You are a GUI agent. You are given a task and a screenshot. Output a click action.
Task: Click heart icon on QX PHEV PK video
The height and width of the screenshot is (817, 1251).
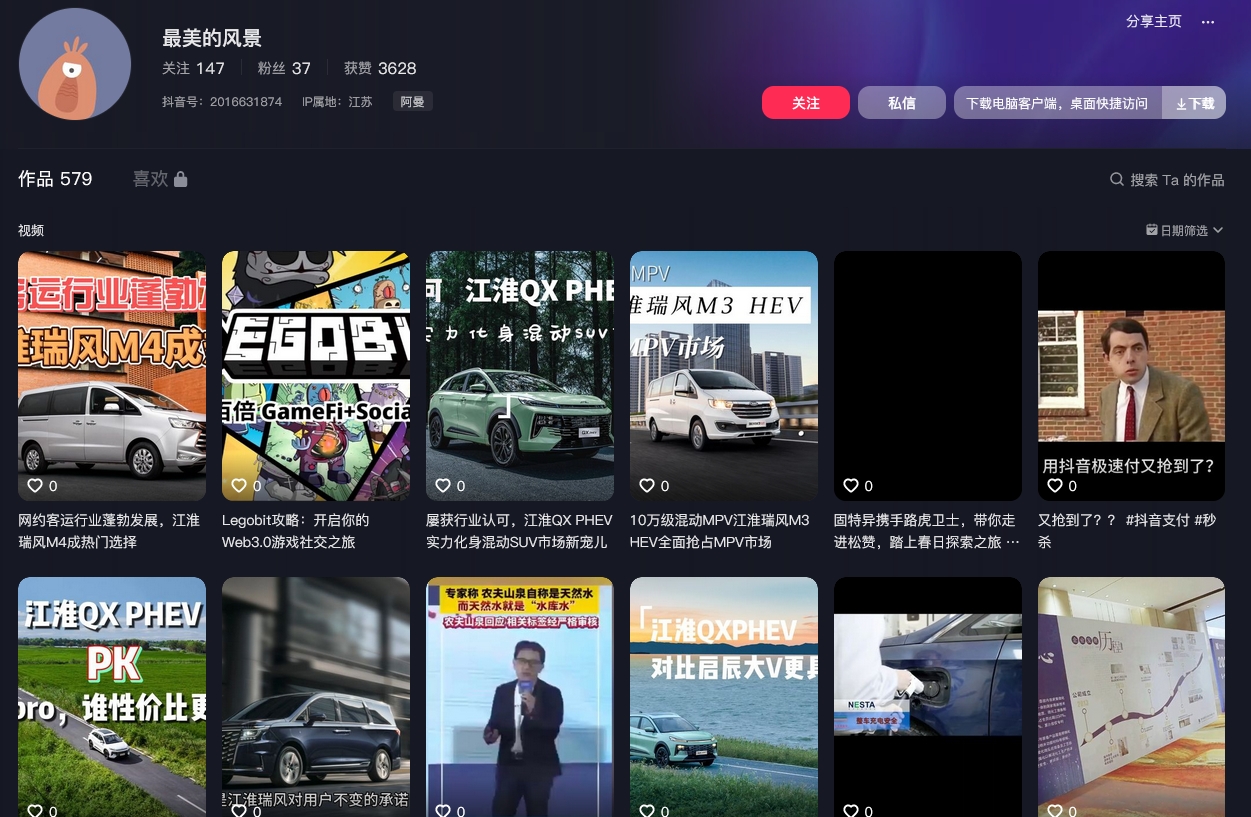coord(35,811)
